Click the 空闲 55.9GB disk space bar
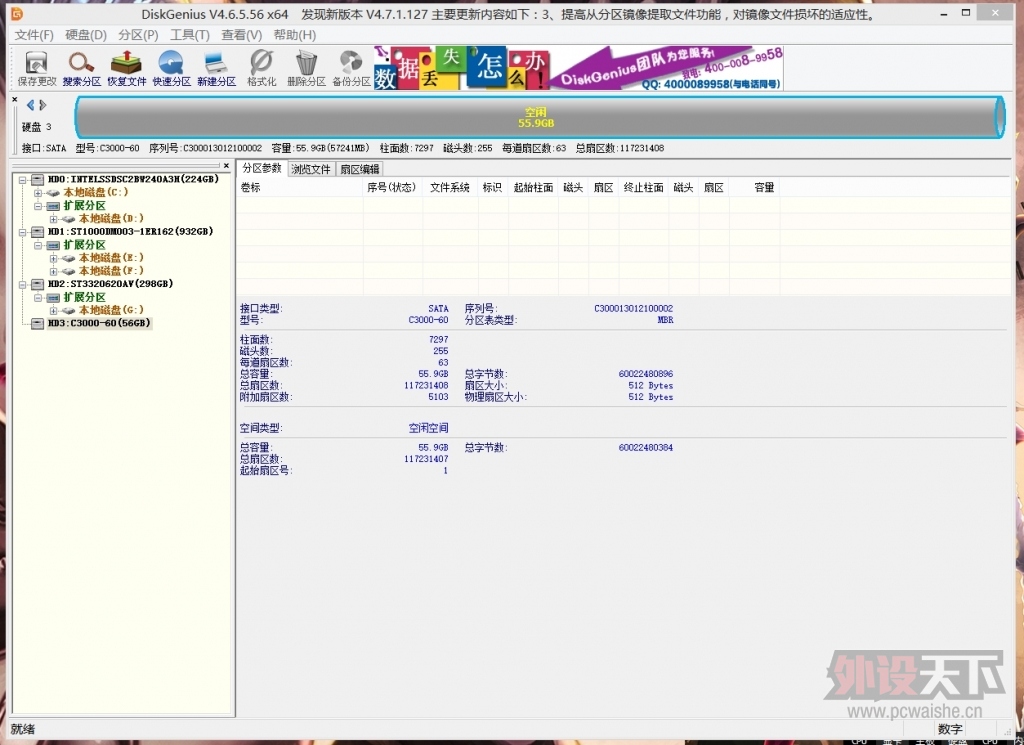Image resolution: width=1024 pixels, height=745 pixels. 536,118
